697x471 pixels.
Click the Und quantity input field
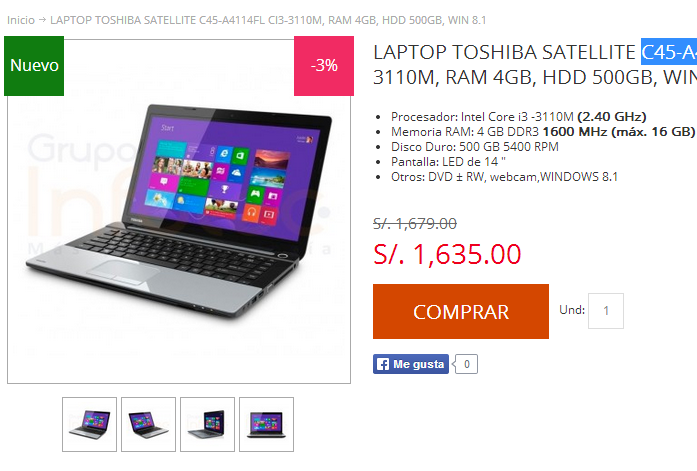tap(605, 311)
